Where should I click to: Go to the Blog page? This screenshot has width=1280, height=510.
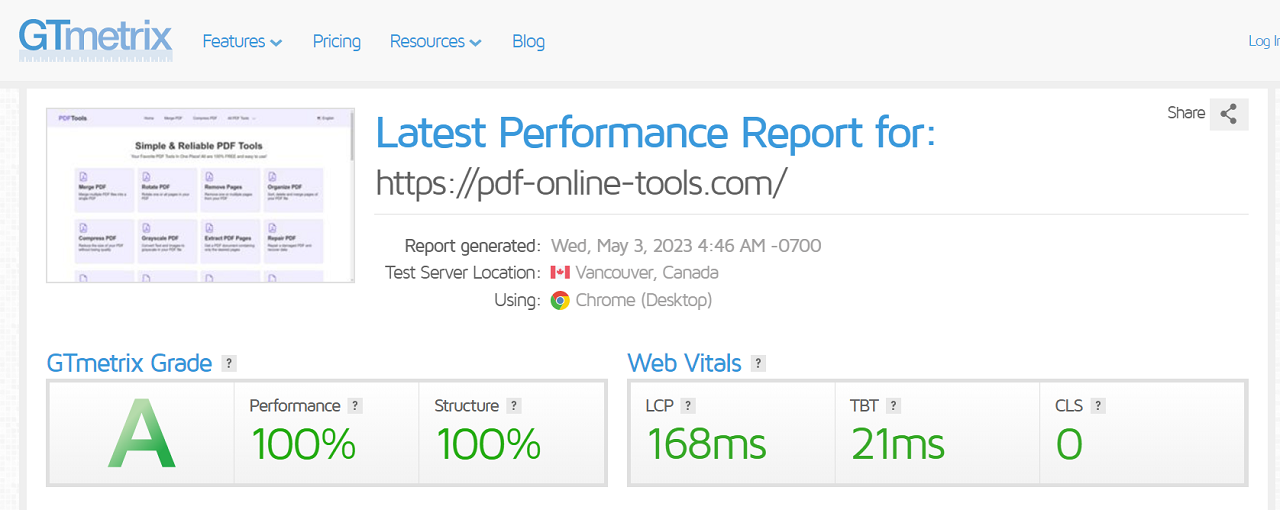pyautogui.click(x=528, y=41)
